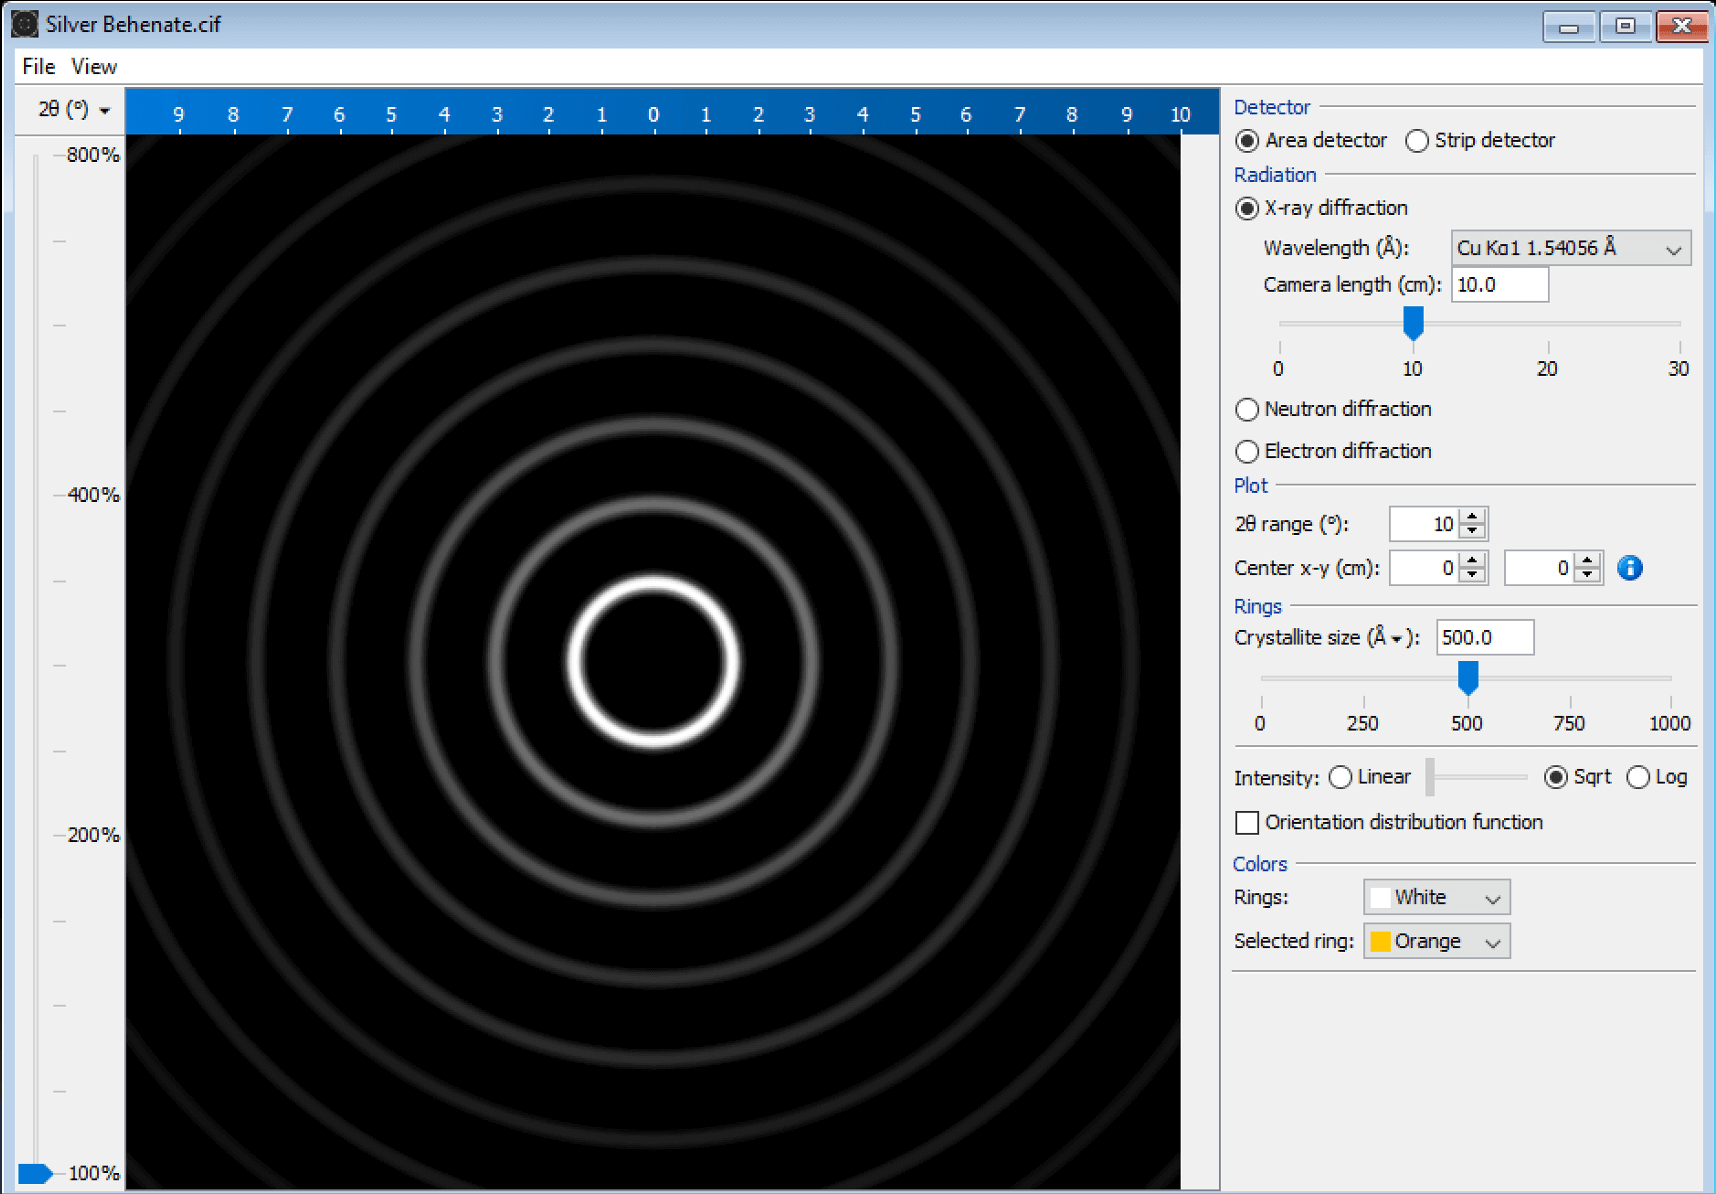Click the zoom slider handle at 100%
Image resolution: width=1716 pixels, height=1194 pixels.
pos(35,1173)
